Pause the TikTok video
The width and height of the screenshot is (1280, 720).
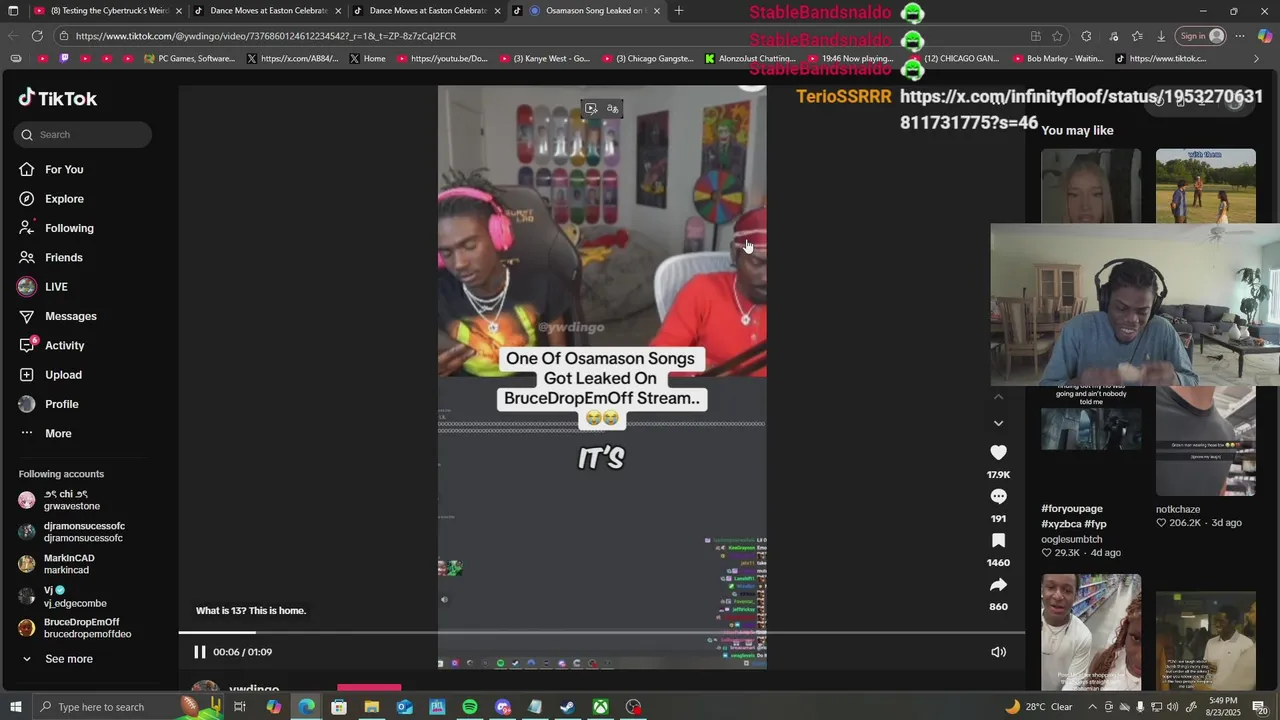pos(199,652)
